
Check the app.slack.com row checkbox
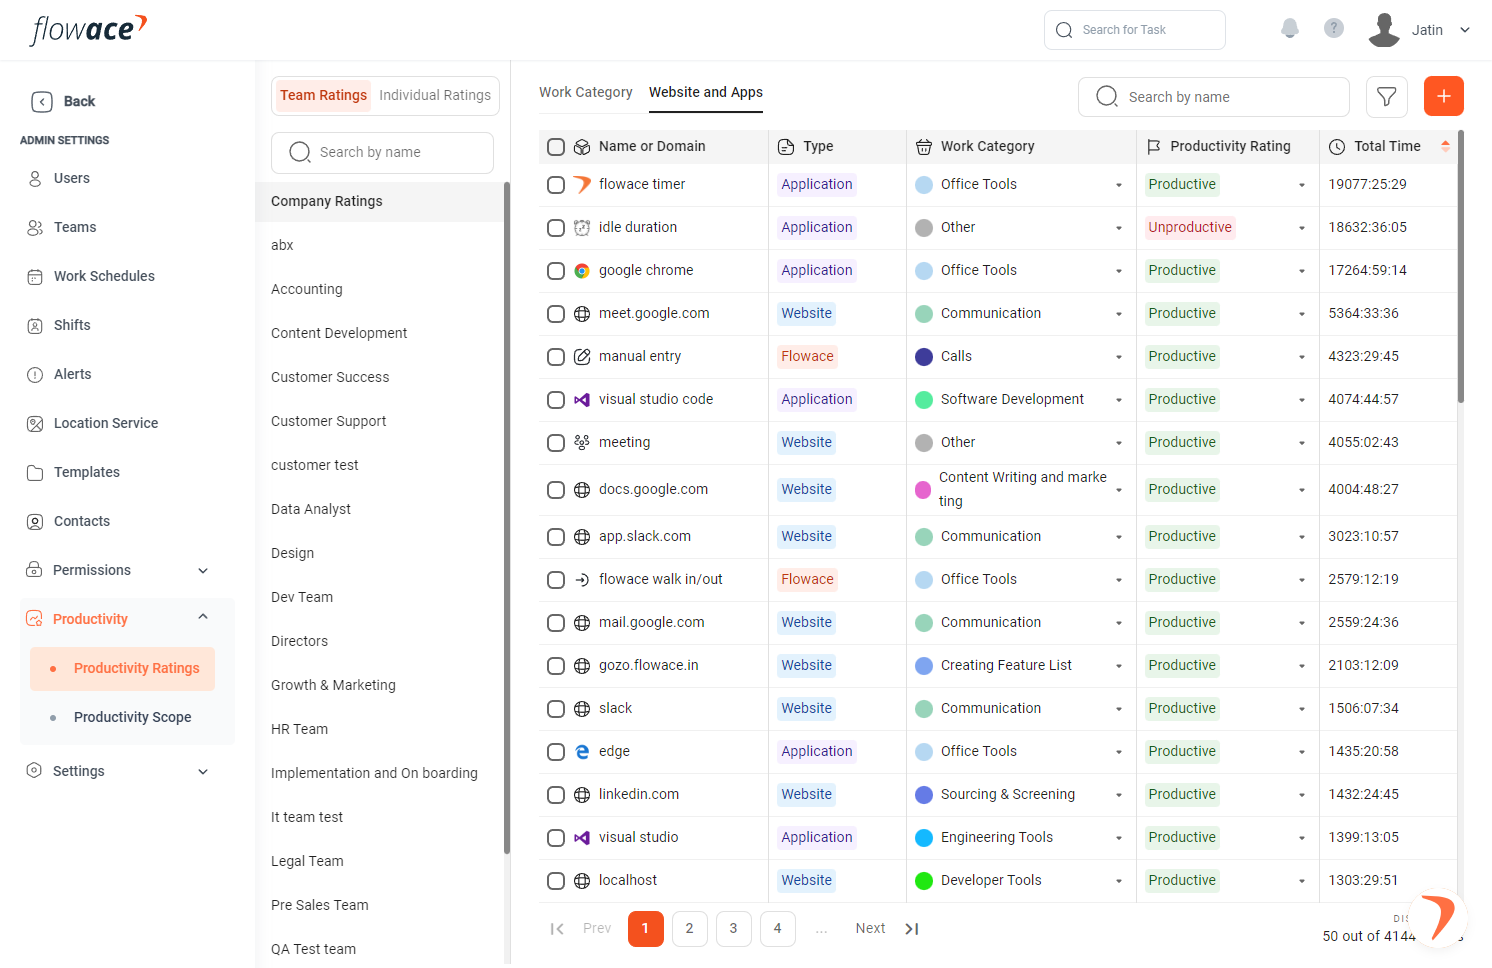(556, 537)
